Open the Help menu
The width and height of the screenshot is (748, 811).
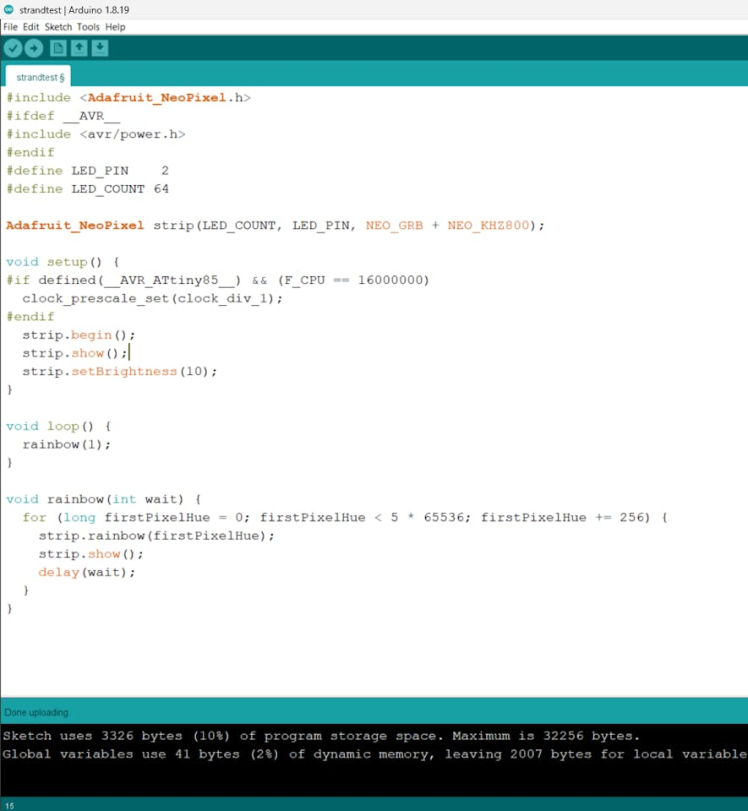coord(115,27)
